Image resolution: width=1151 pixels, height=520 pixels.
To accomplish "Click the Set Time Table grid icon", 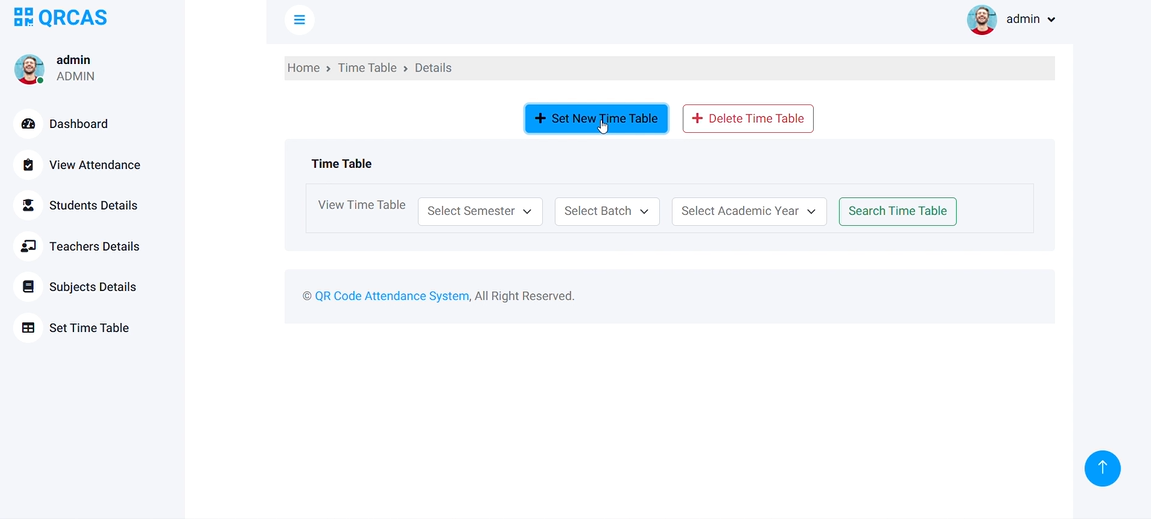I will (x=28, y=328).
